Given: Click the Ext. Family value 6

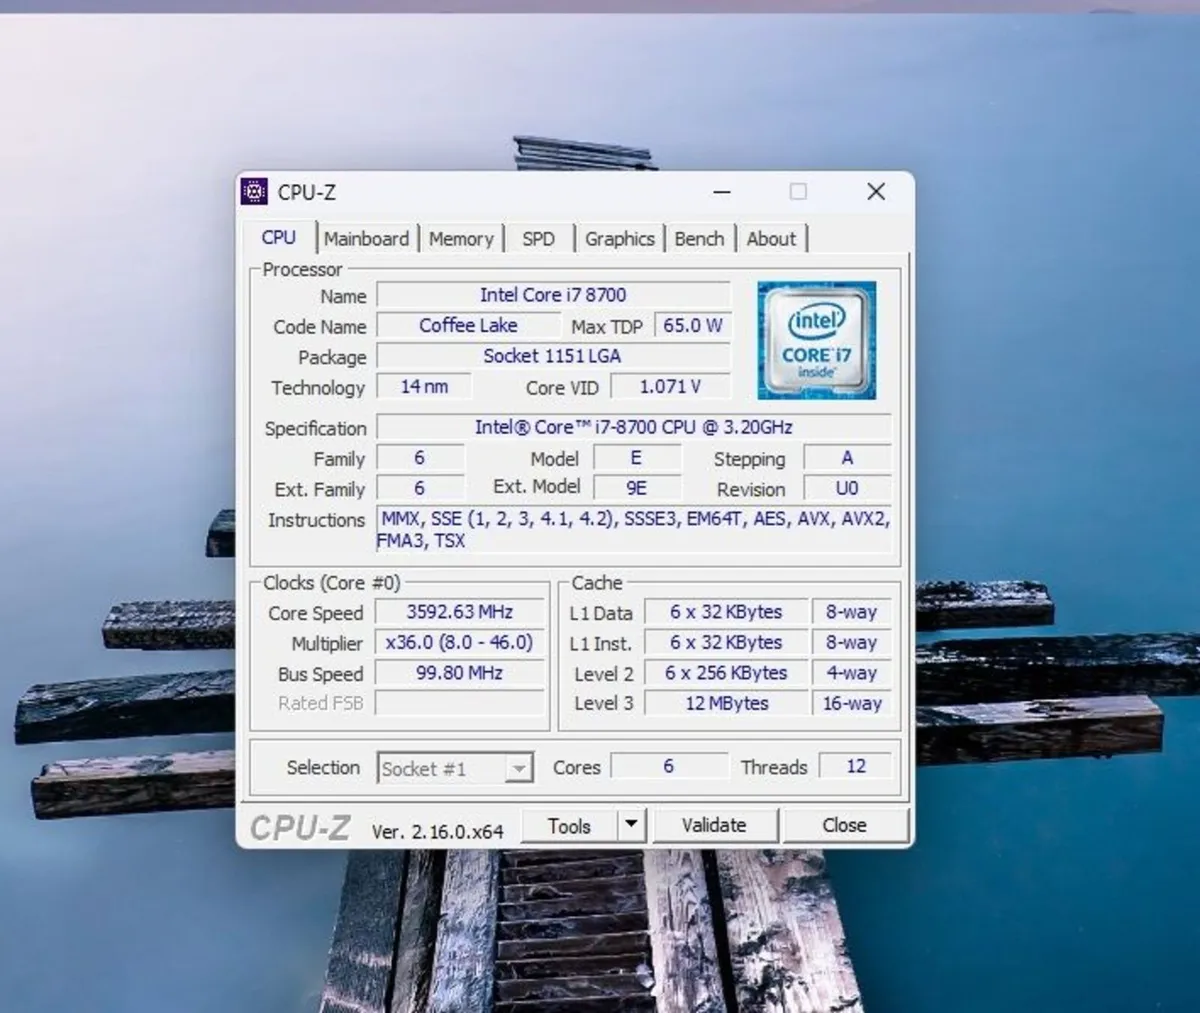Looking at the screenshot, I should click(420, 488).
